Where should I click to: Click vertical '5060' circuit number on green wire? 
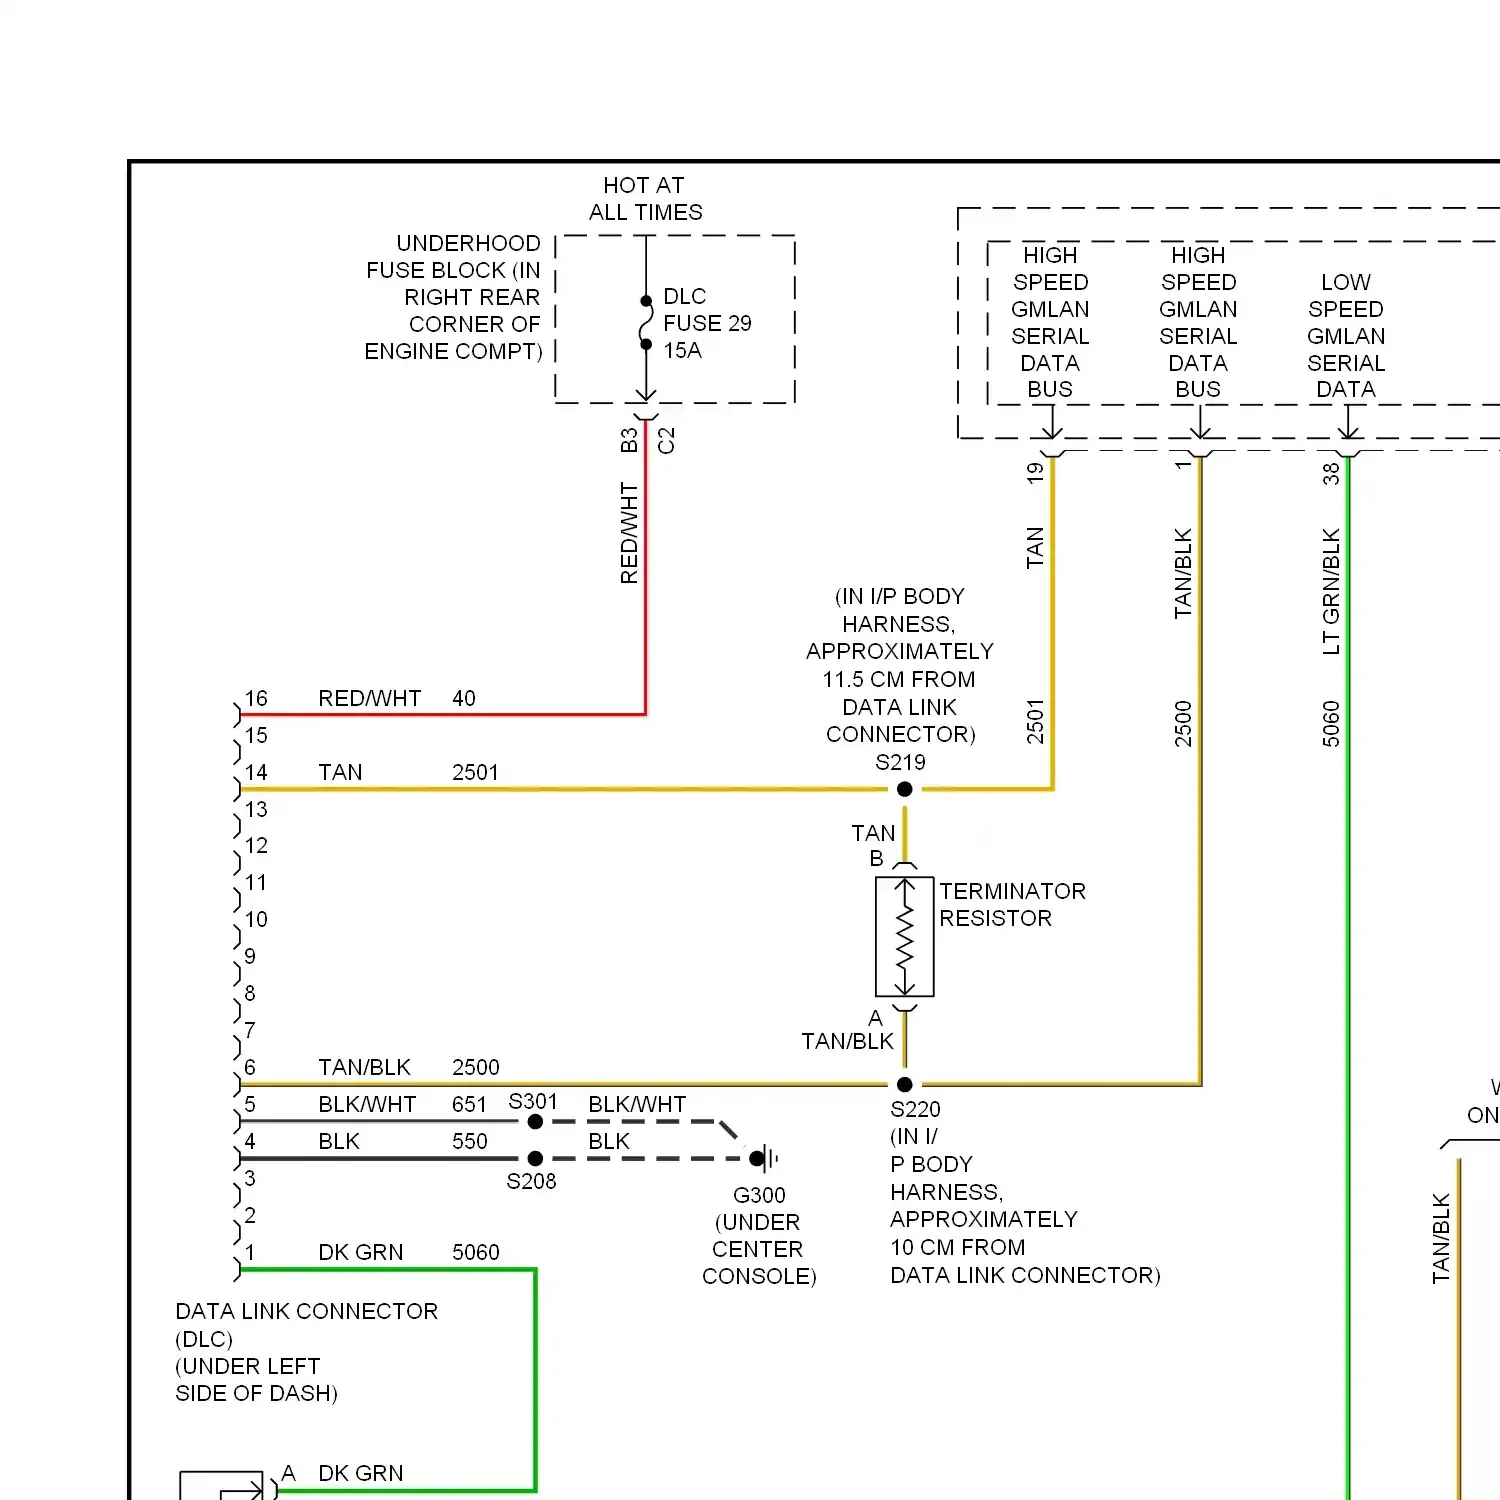(1331, 724)
